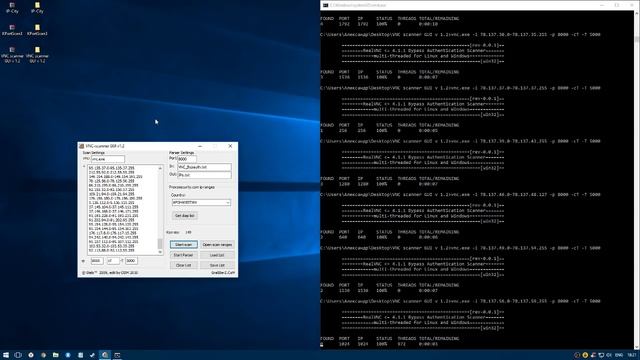Open the Windows Start menu
Screen dimensions: 640x360
point(6,355)
